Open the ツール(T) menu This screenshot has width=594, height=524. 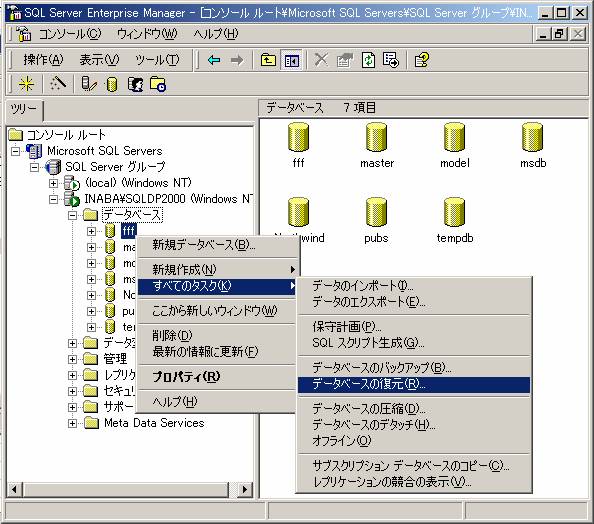157,60
